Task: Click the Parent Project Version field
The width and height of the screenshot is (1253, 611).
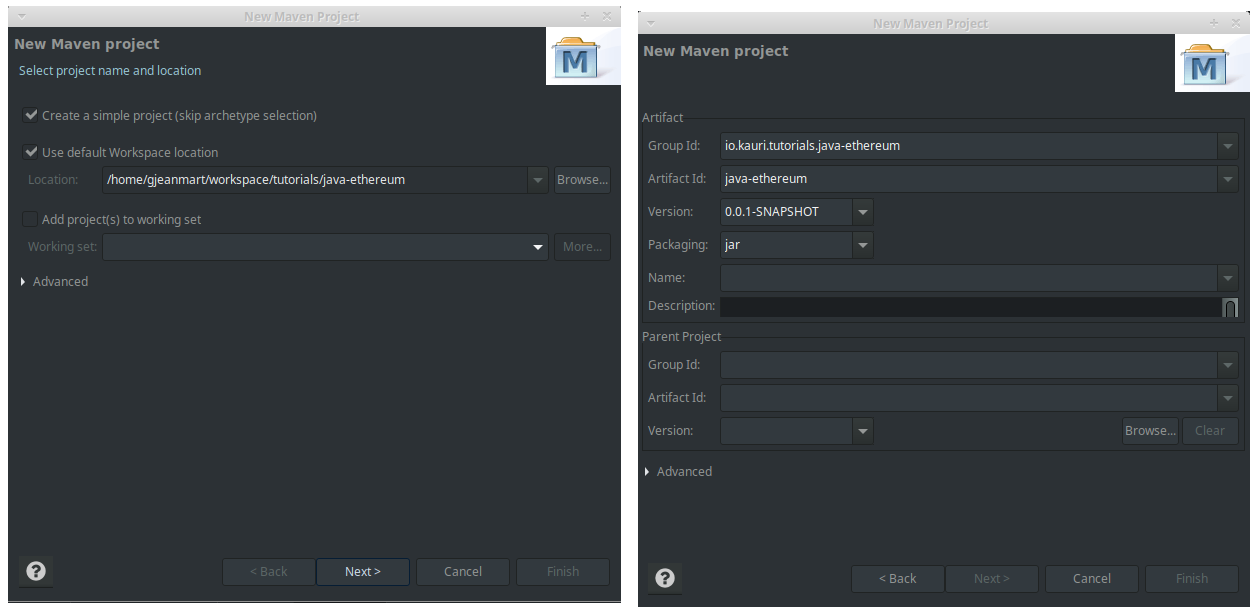Action: [787, 431]
